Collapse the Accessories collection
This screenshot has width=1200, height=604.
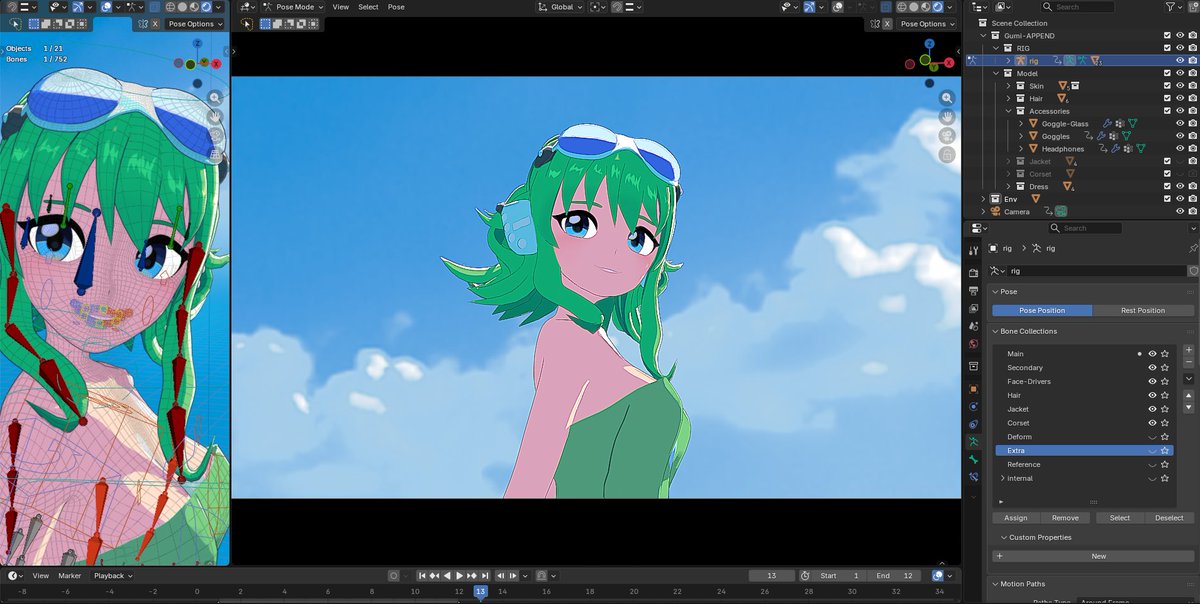click(x=1008, y=111)
